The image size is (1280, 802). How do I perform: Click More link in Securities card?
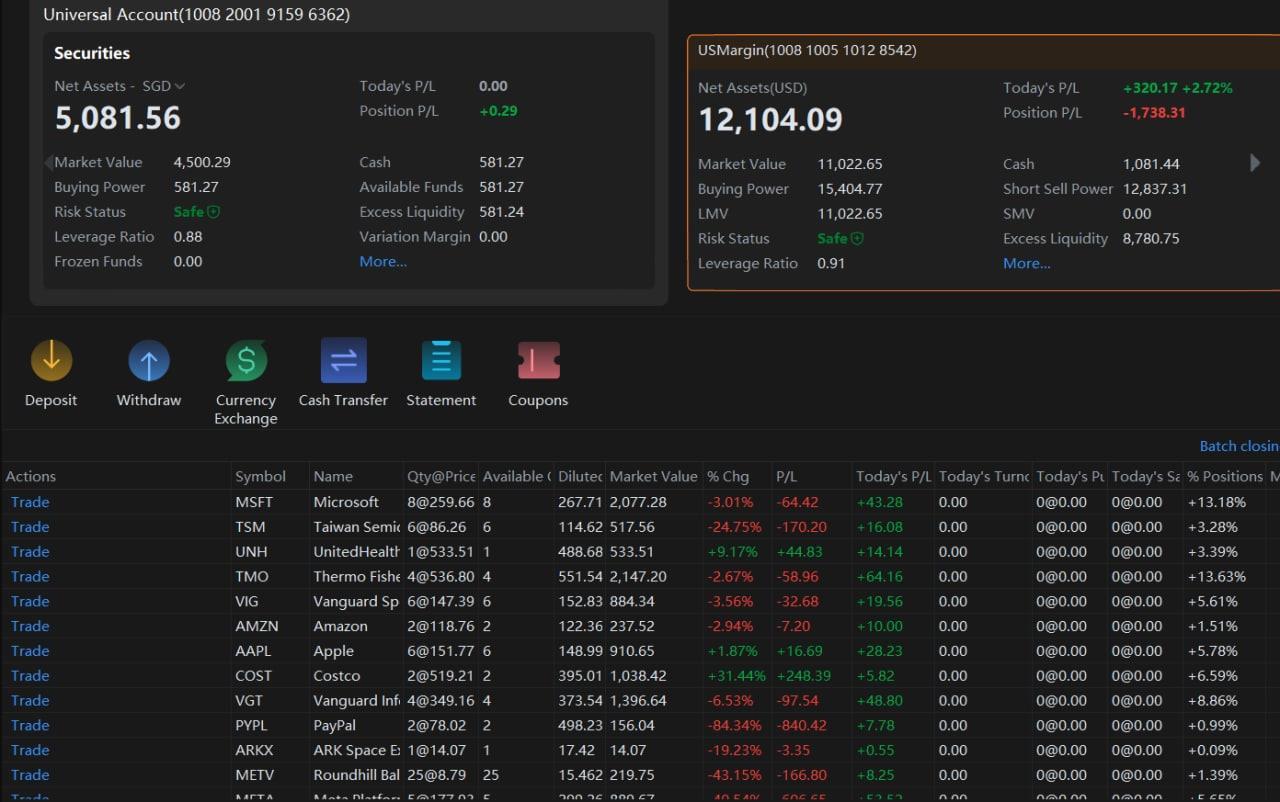point(383,262)
